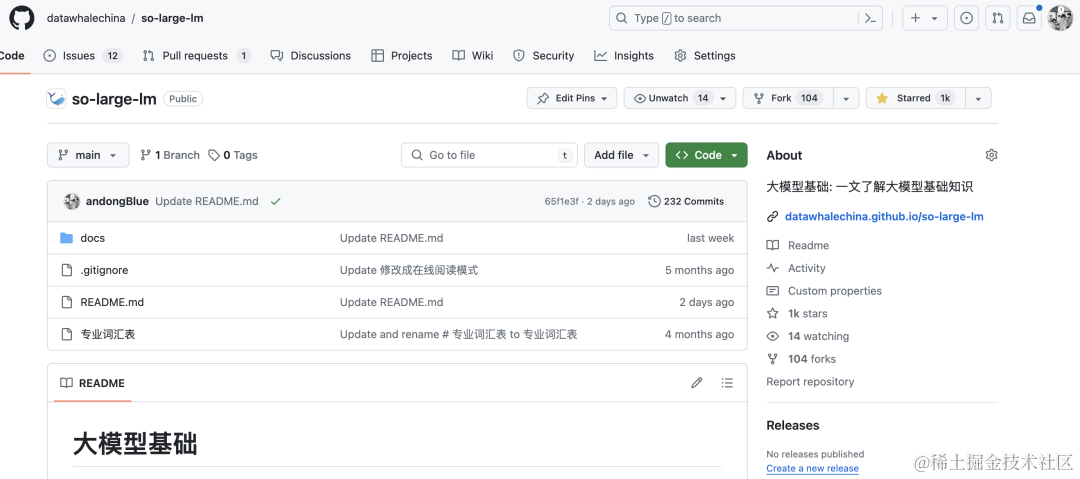Click the 104 forks link
Viewport: 1080px width, 479px height.
(812, 359)
